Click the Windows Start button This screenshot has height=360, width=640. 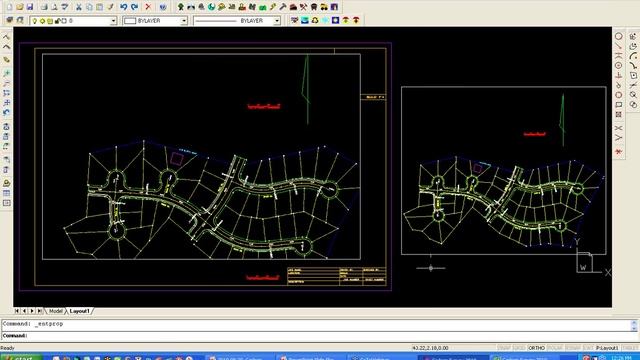21,358
